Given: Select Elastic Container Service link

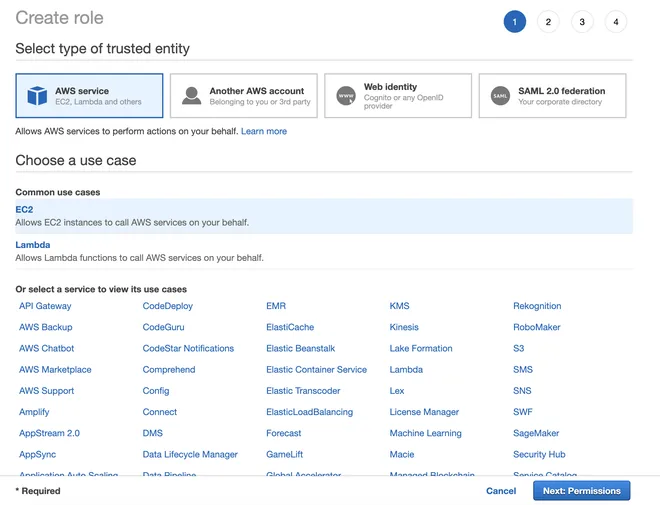Looking at the screenshot, I should (317, 369).
